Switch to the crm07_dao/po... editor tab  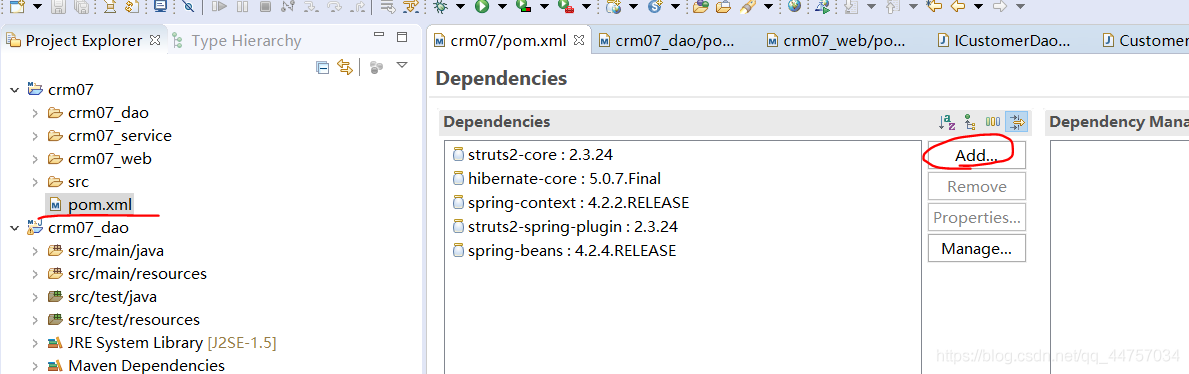tap(667, 41)
